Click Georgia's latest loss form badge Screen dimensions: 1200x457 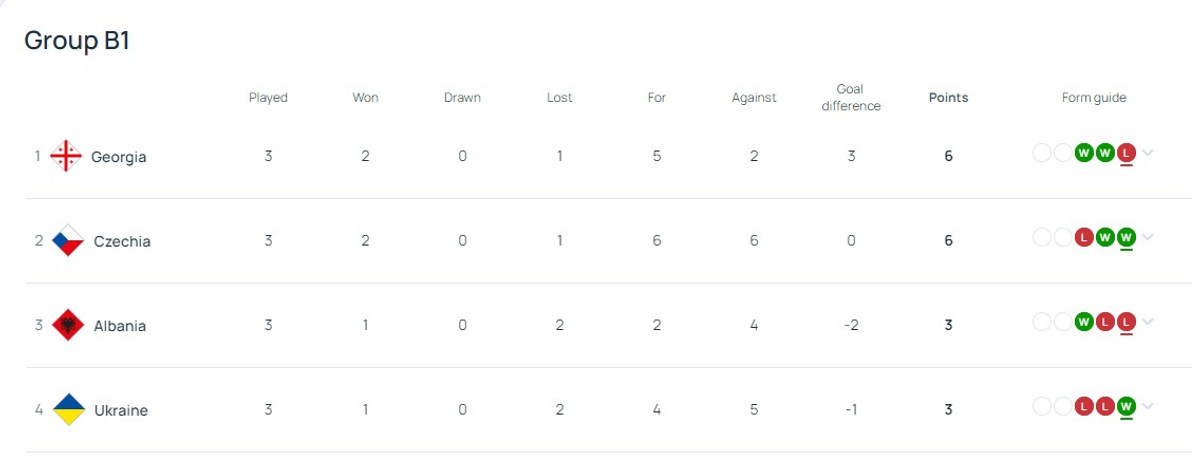point(1127,153)
